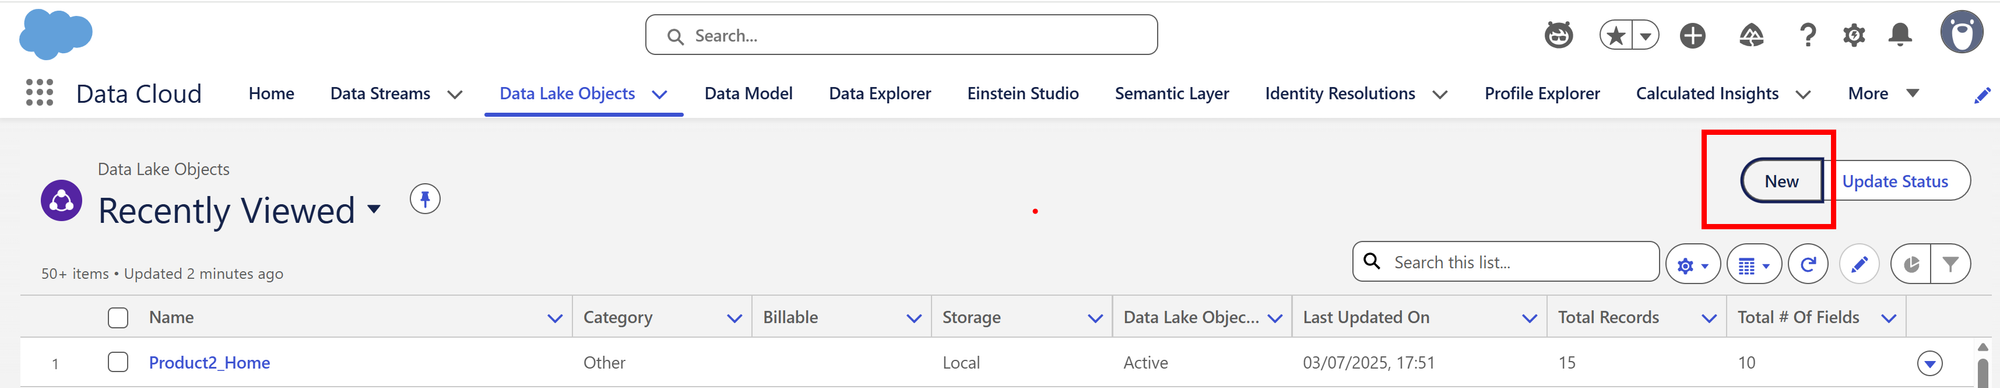Screen dimensions: 2000x388
Task: Show the list filters panel
Action: click(x=1950, y=264)
